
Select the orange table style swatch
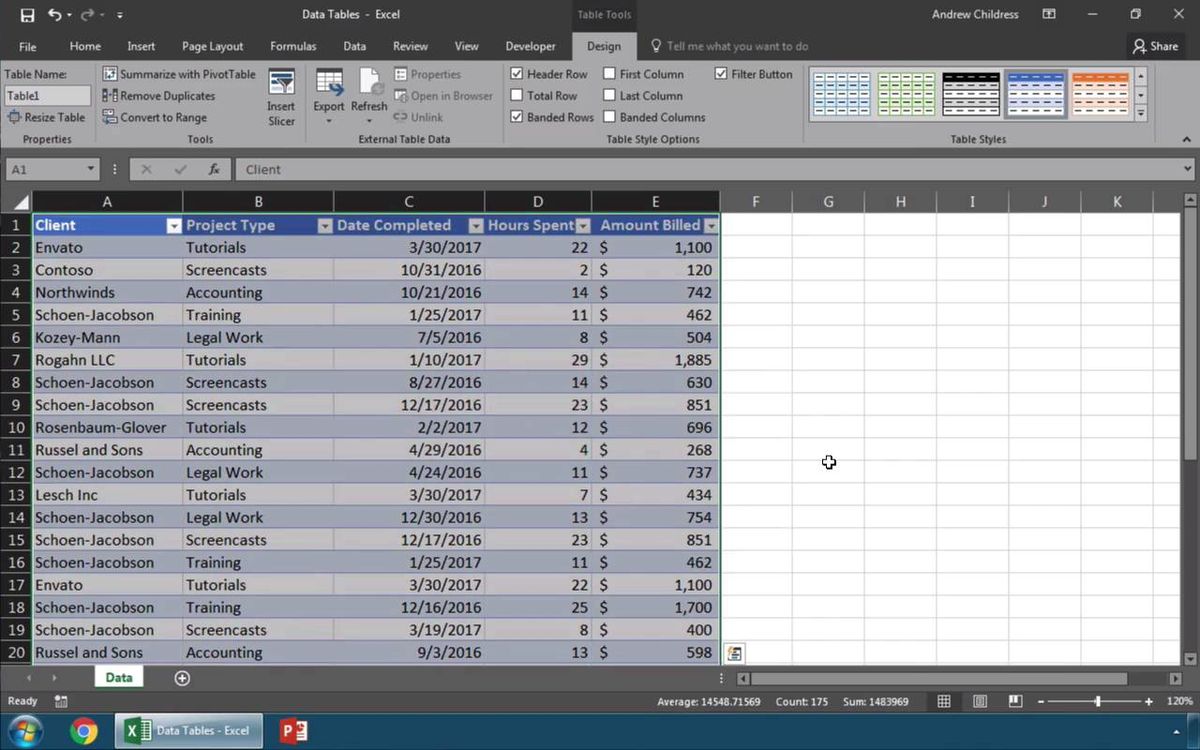point(1099,95)
